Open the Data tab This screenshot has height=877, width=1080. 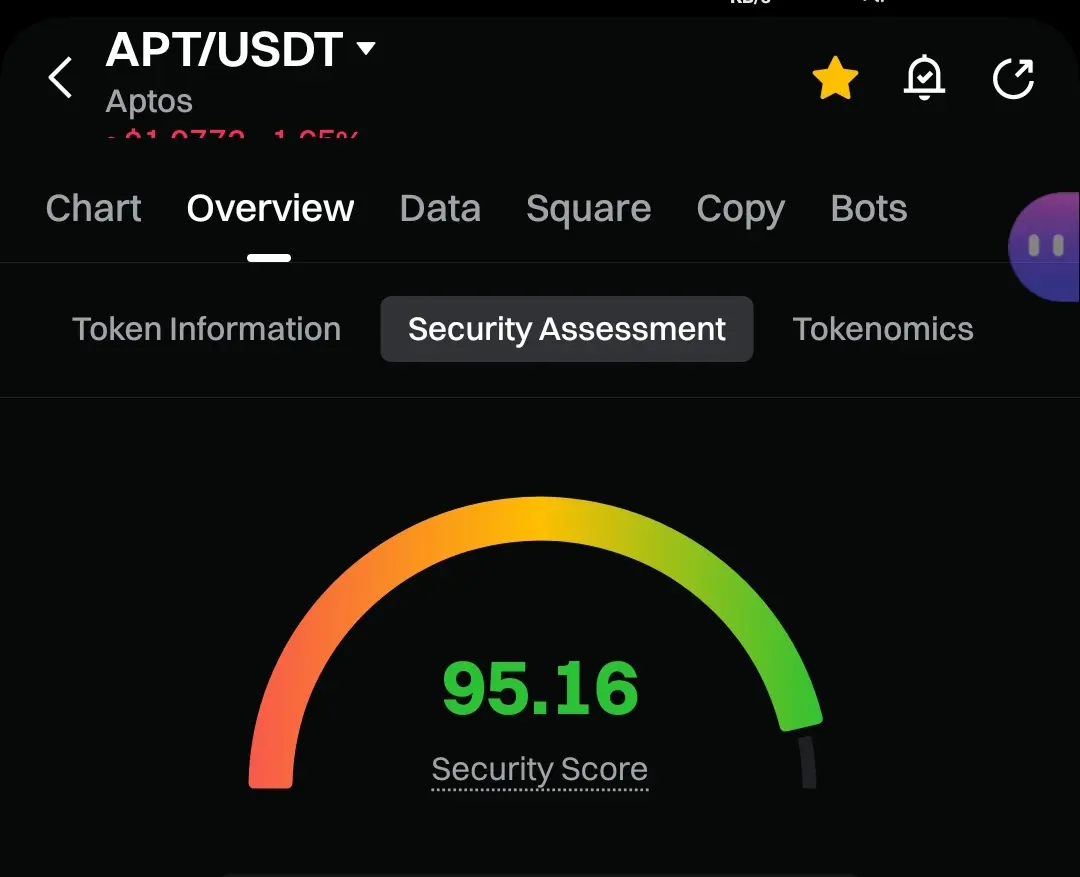coord(440,208)
